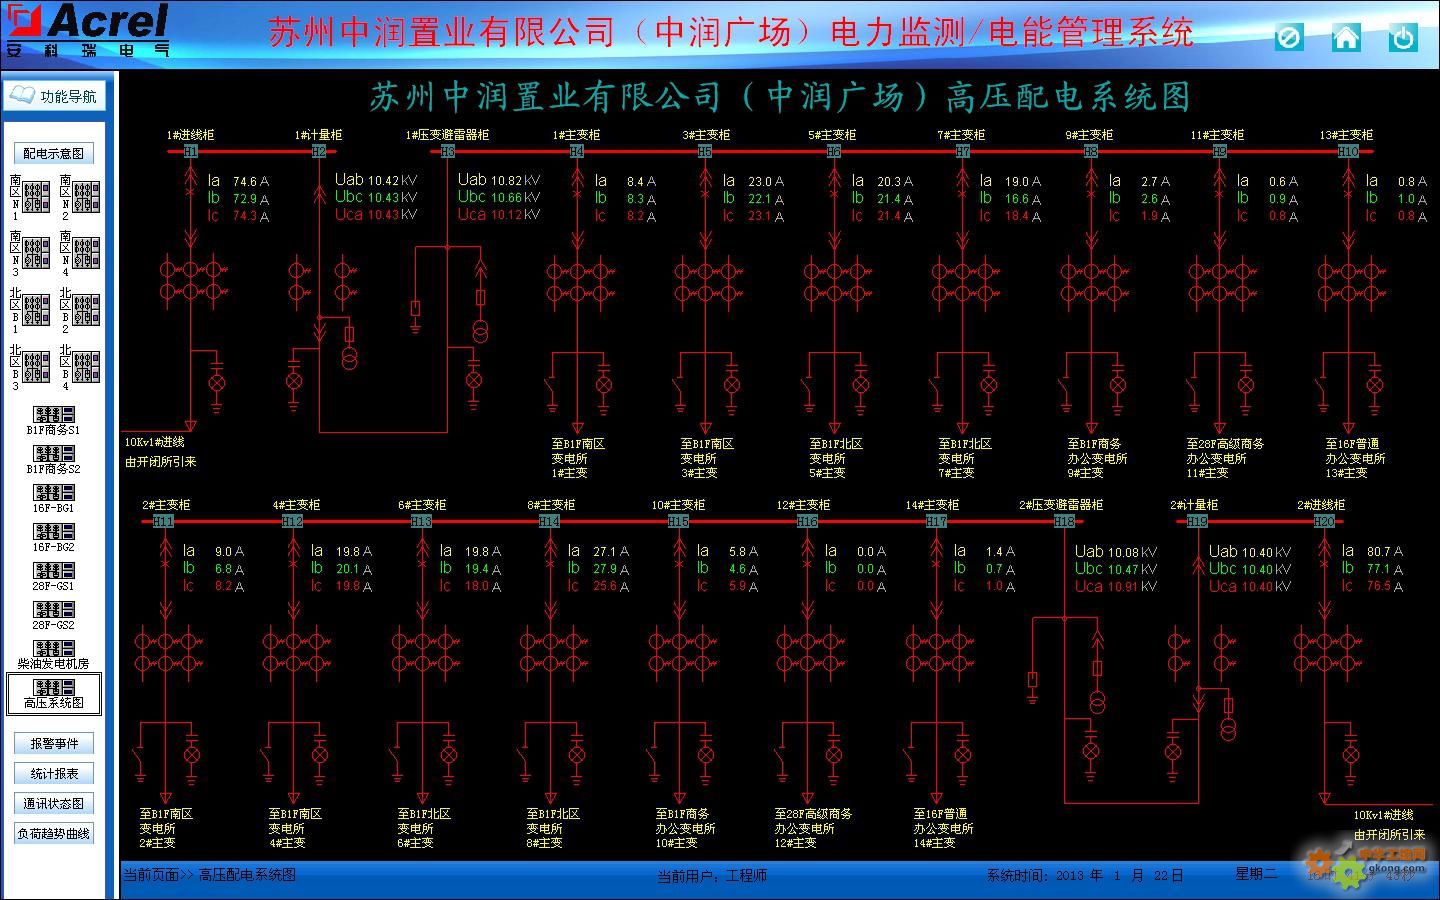Click the power icon in top bar

(1403, 38)
